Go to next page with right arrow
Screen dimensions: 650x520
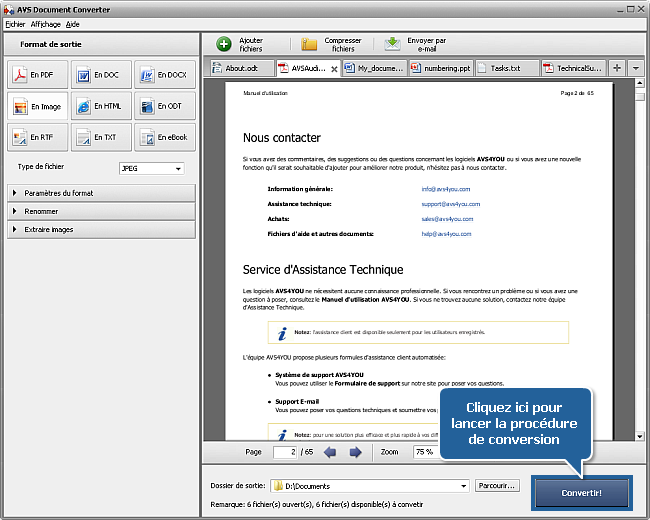355,452
